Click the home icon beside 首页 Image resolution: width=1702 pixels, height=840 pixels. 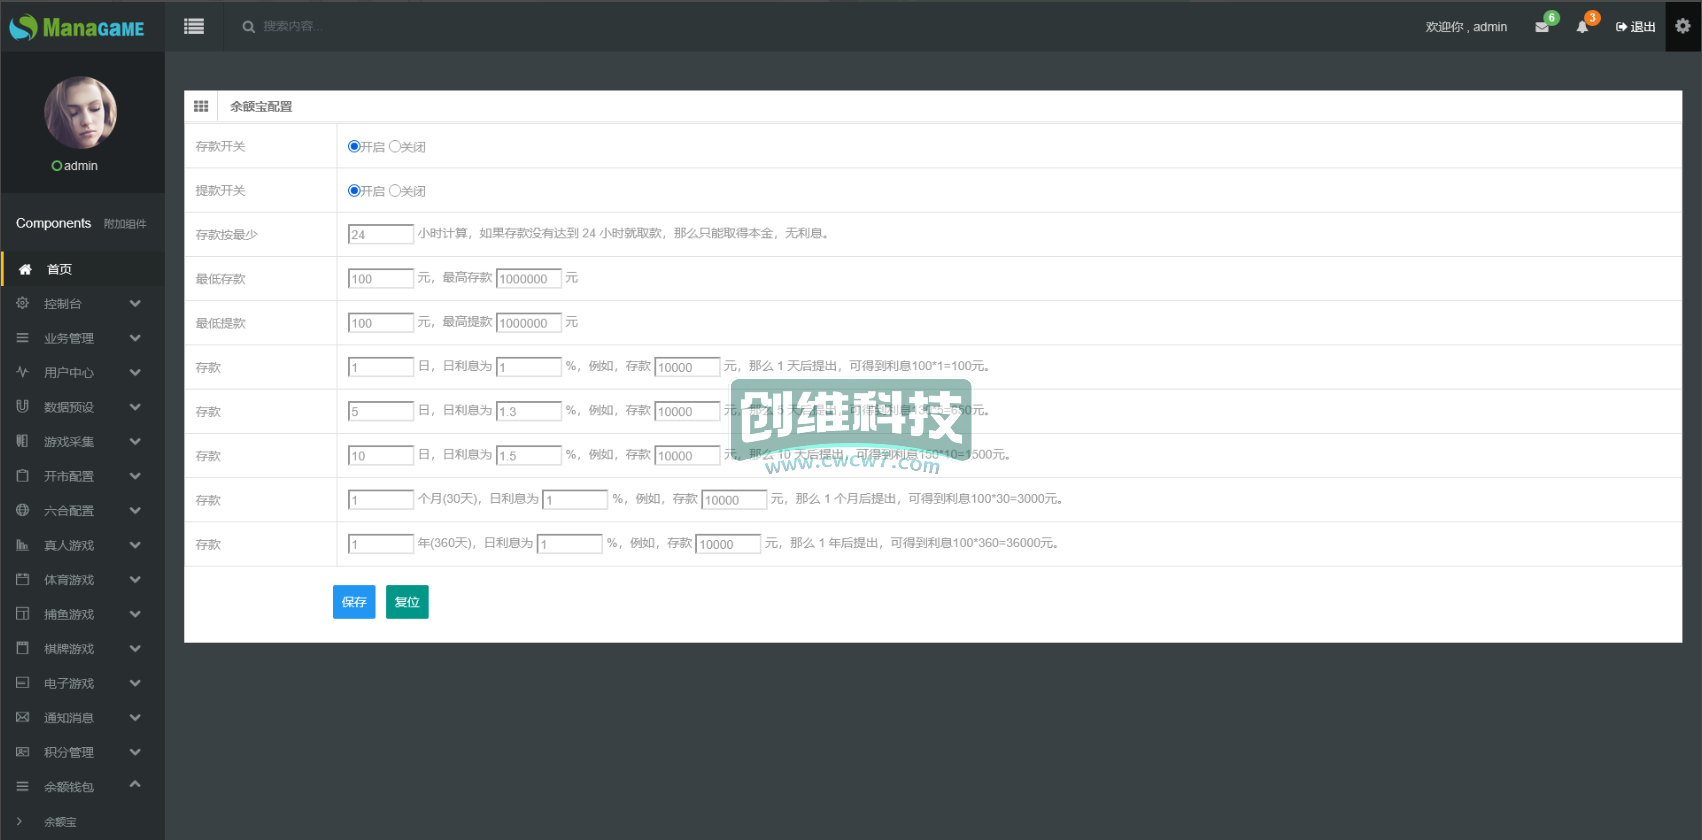pyautogui.click(x=25, y=269)
